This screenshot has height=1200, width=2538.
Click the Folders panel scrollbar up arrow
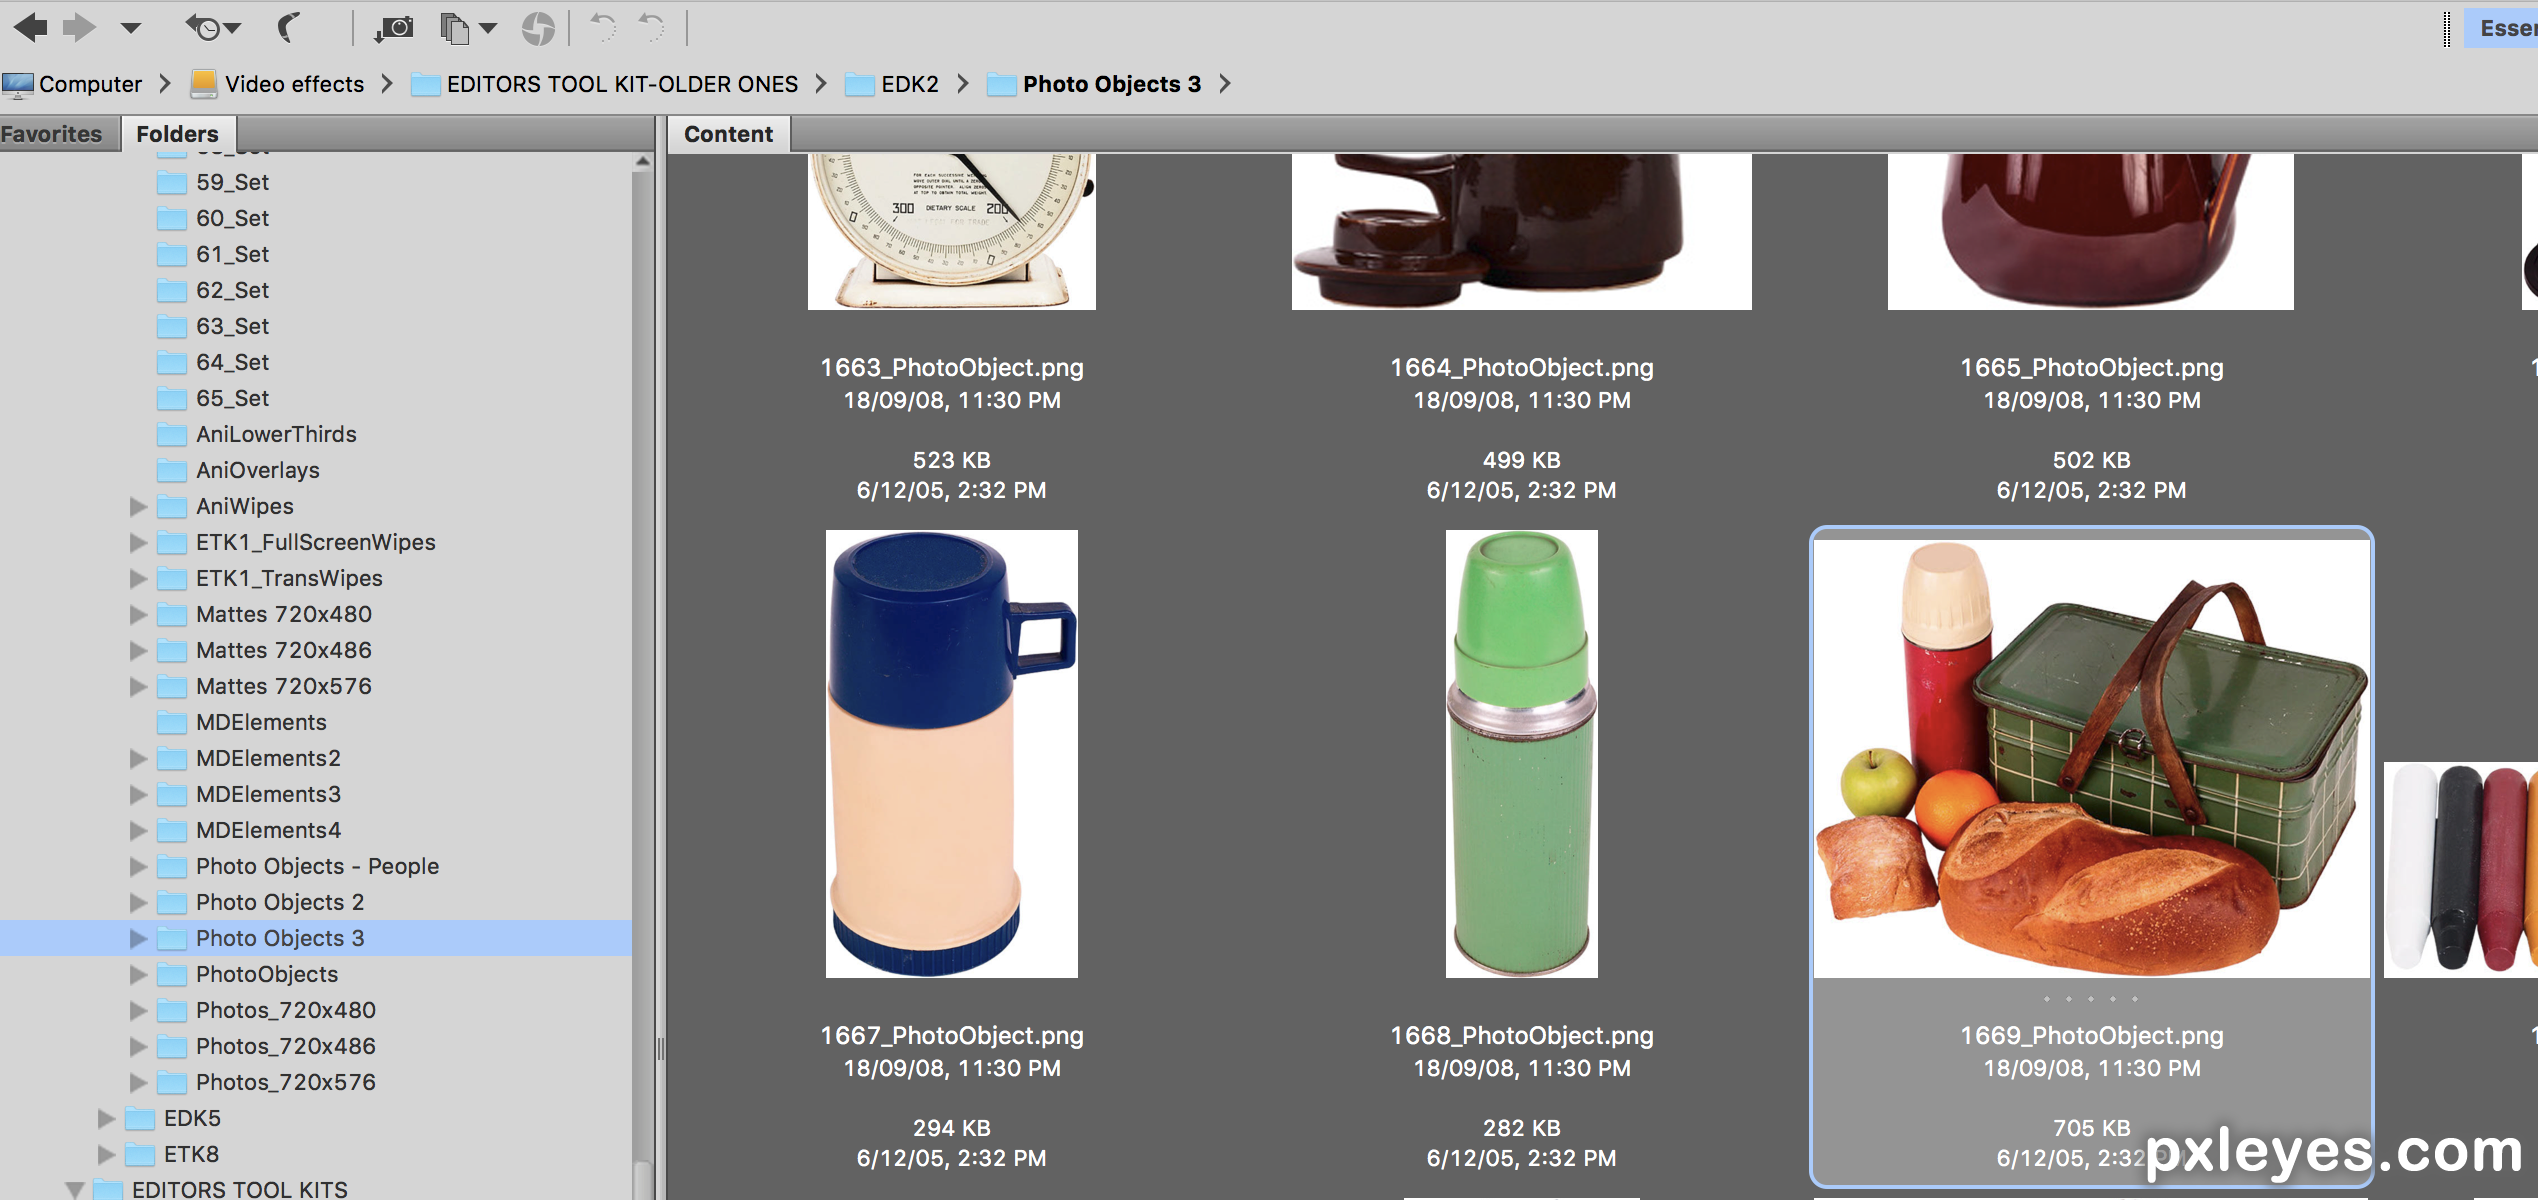[643, 162]
